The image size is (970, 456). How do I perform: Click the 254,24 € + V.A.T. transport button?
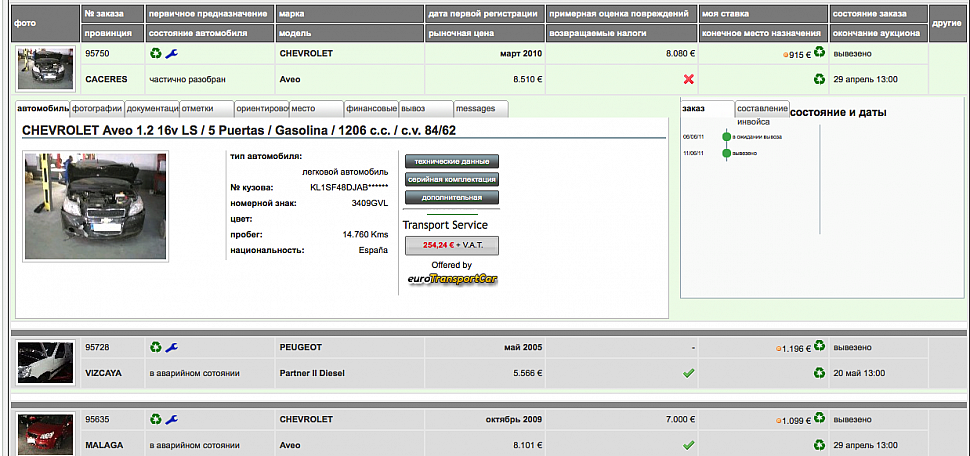pyautogui.click(x=452, y=245)
